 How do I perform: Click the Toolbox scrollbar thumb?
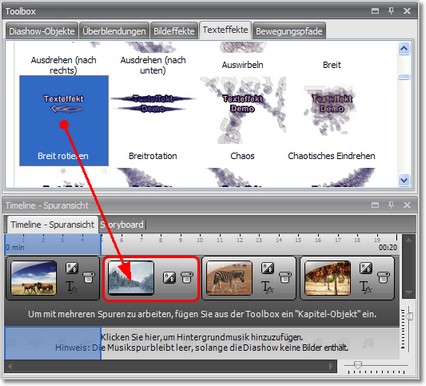(404, 77)
